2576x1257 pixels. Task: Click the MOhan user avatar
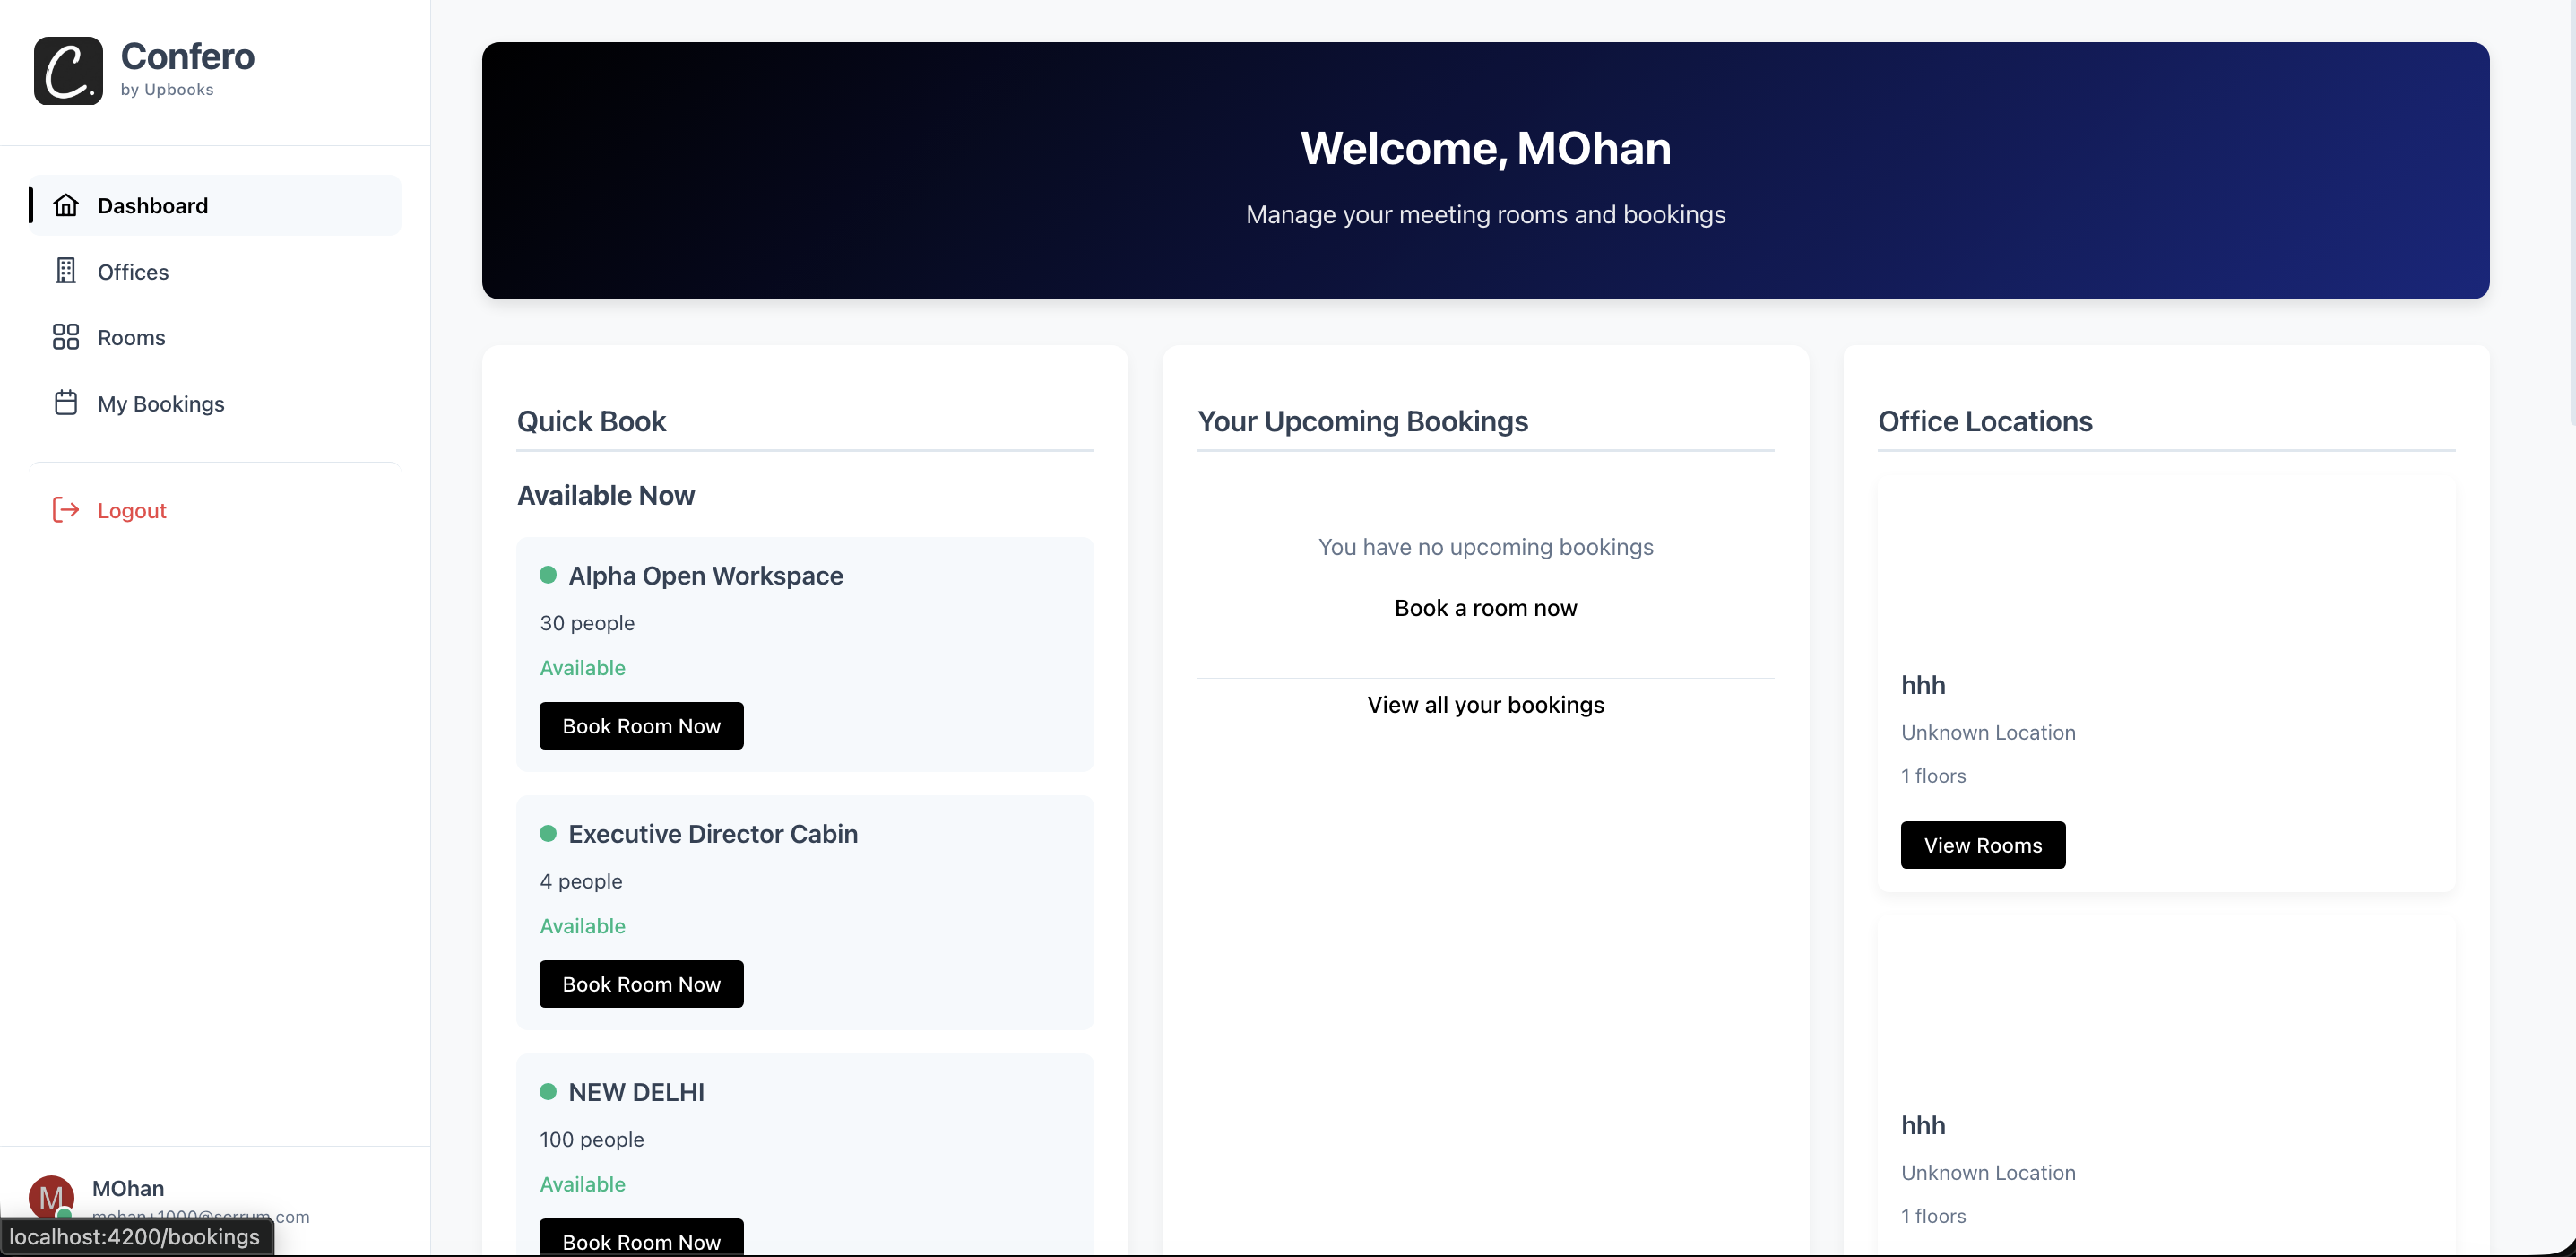coord(51,1196)
